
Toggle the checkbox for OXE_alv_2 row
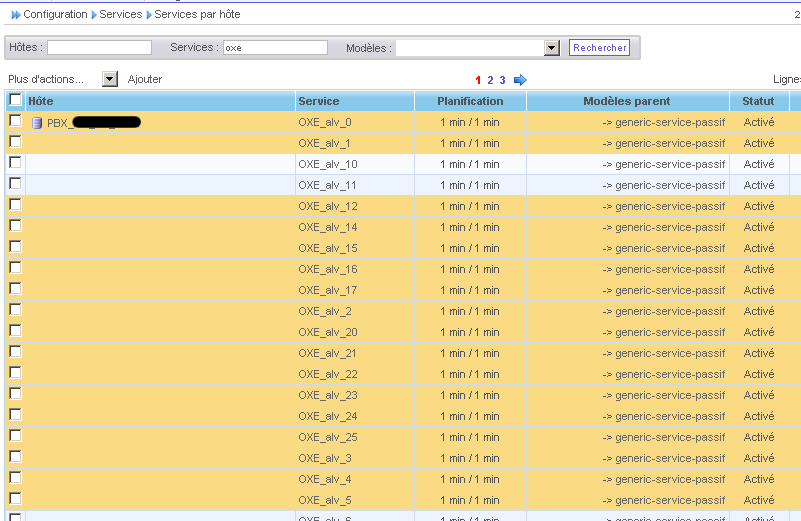15,310
